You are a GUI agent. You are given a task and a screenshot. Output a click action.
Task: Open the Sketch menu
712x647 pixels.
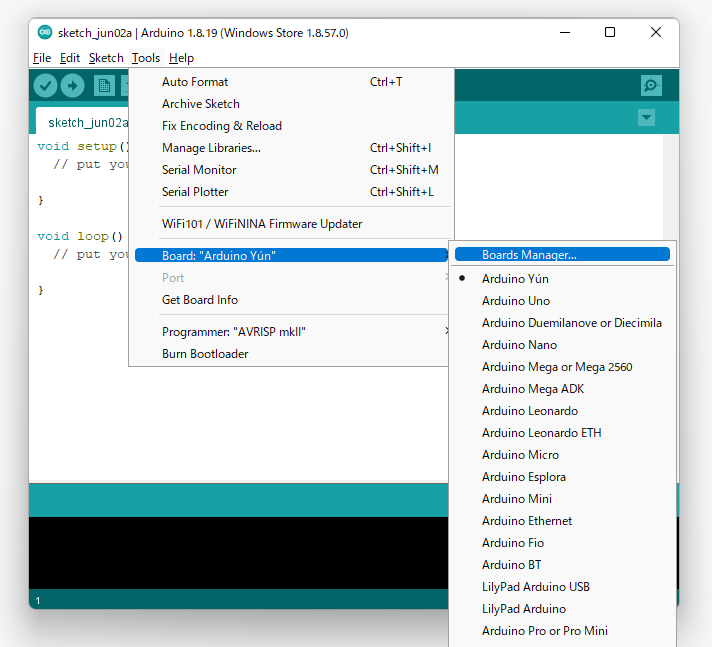tap(106, 58)
